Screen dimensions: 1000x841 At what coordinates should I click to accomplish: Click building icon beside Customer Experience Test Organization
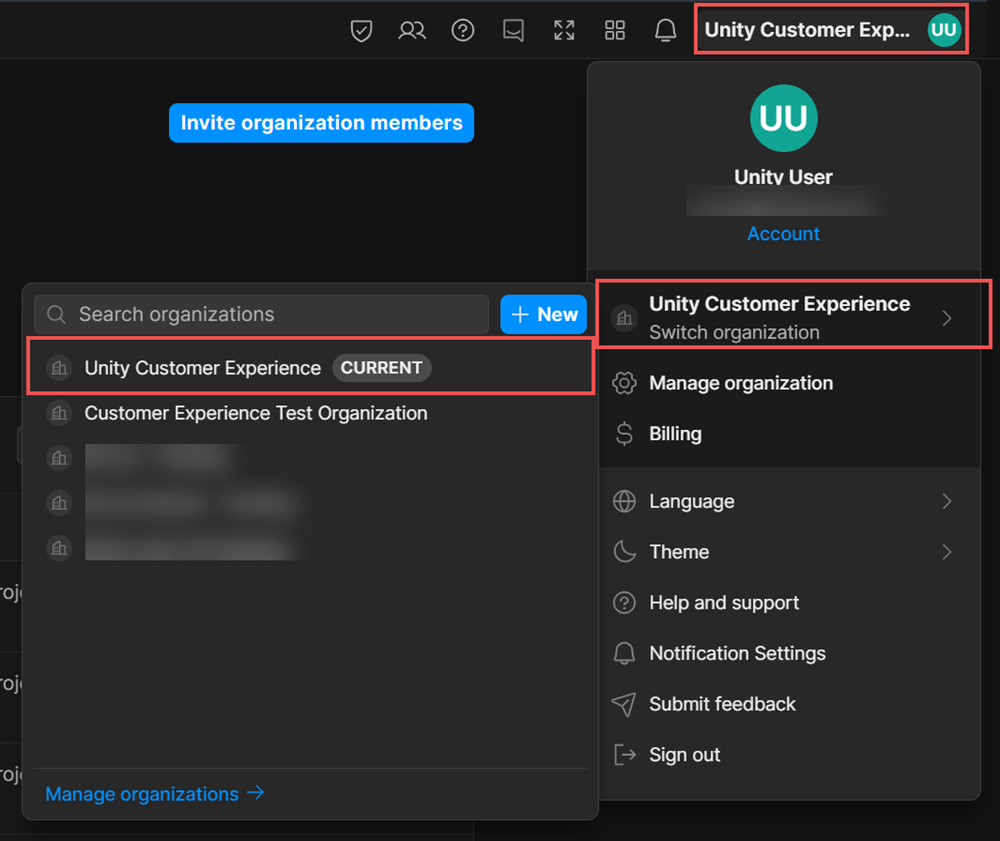pyautogui.click(x=59, y=413)
